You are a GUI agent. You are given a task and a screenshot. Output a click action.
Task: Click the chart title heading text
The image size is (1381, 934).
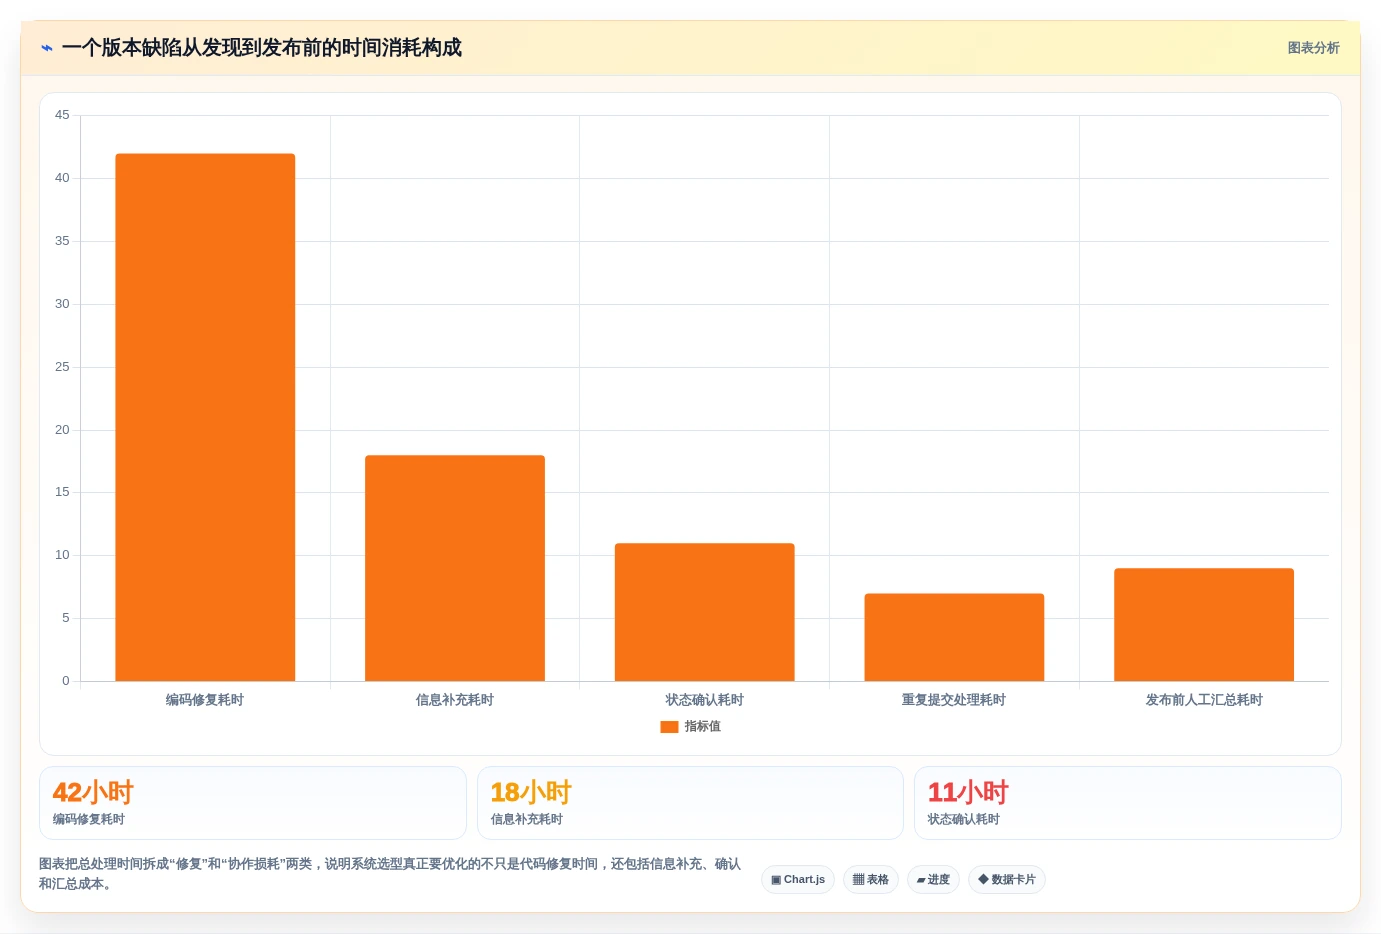pyautogui.click(x=262, y=48)
